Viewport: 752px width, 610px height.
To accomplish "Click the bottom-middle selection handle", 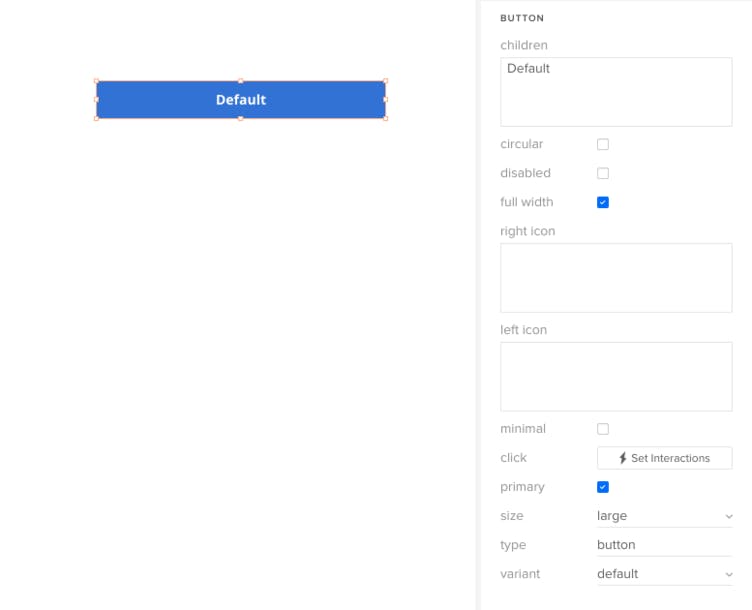I will pos(240,118).
